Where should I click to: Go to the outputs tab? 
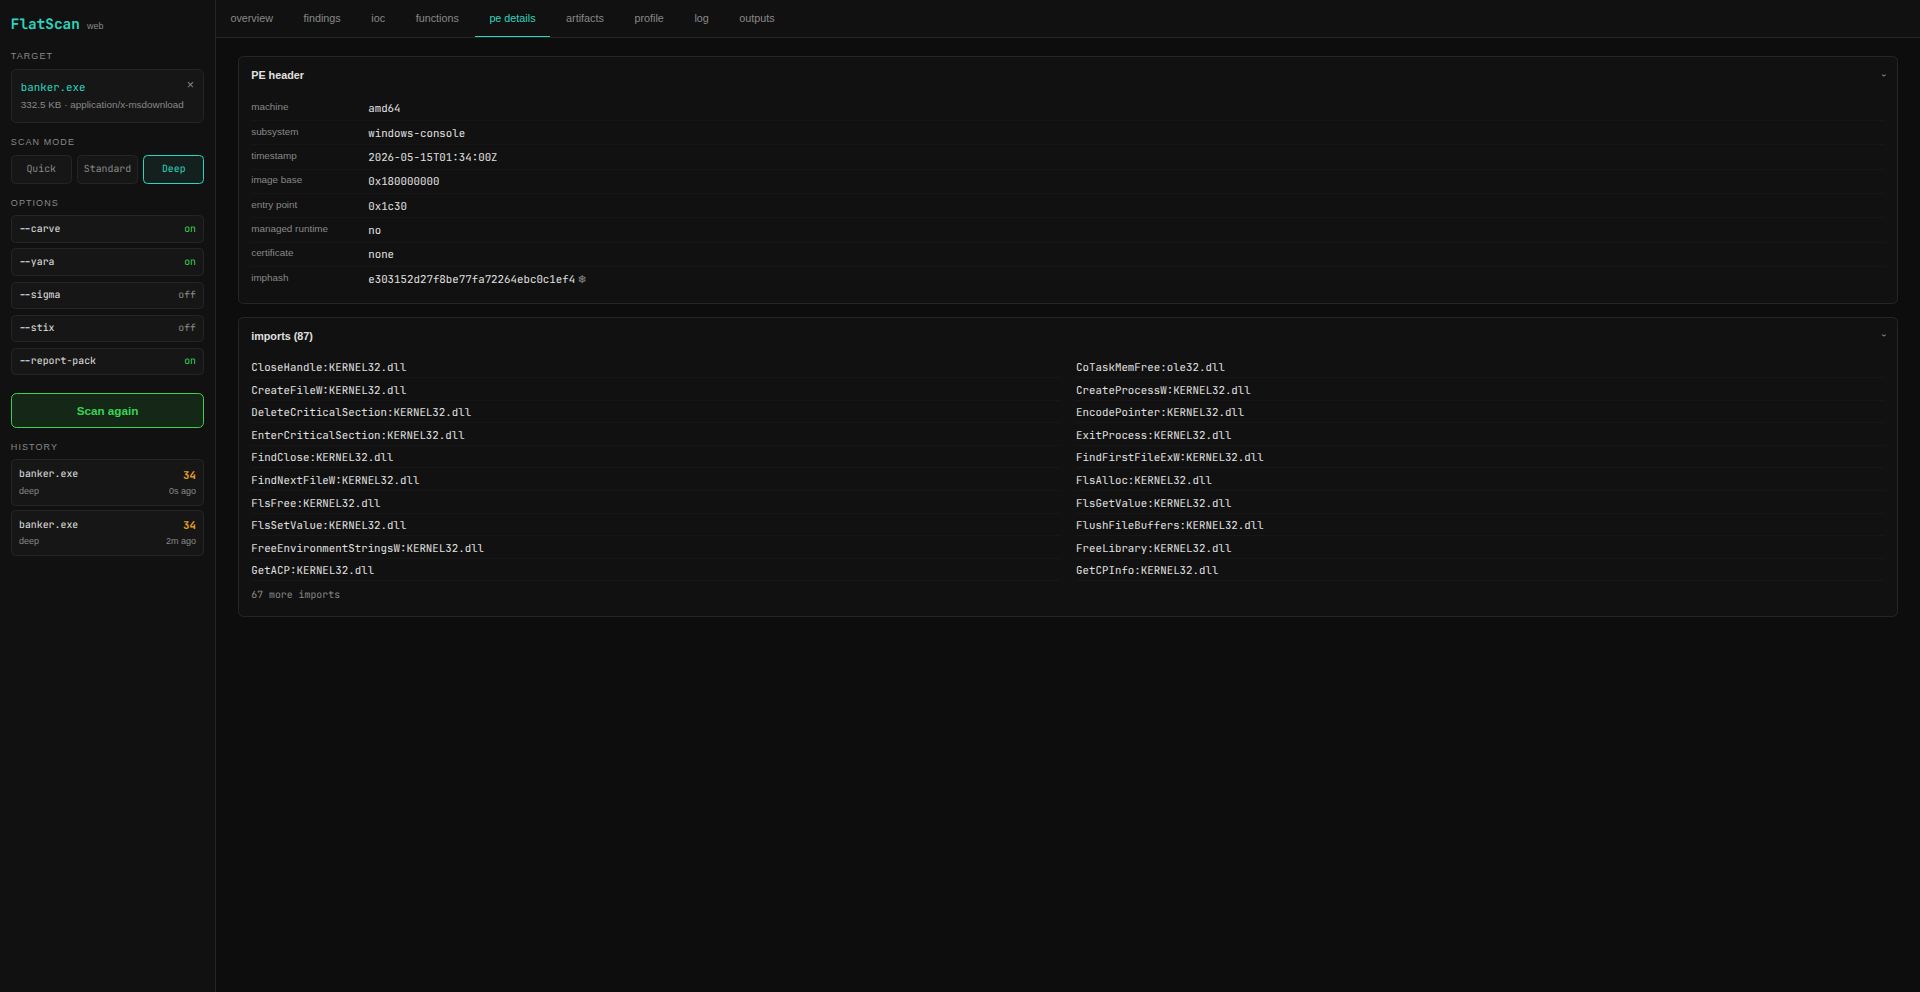pos(756,19)
